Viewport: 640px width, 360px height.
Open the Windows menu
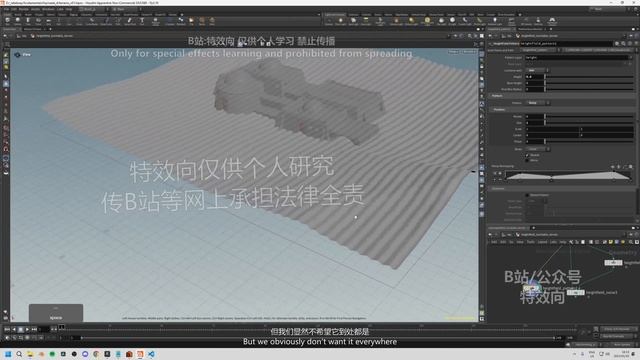point(48,9)
